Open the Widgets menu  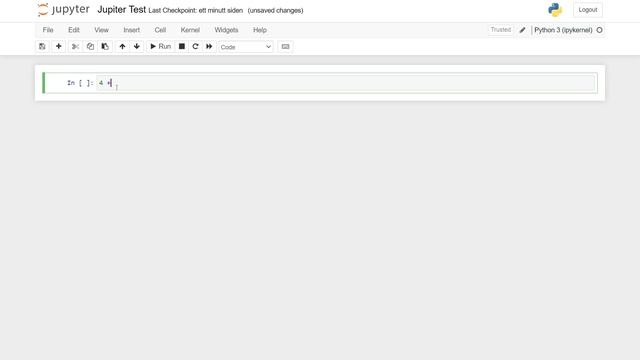tap(226, 30)
